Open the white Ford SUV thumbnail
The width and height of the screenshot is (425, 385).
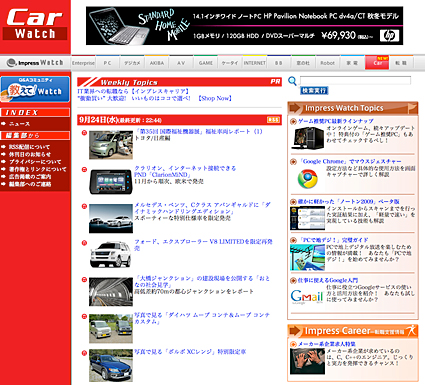coord(111,254)
